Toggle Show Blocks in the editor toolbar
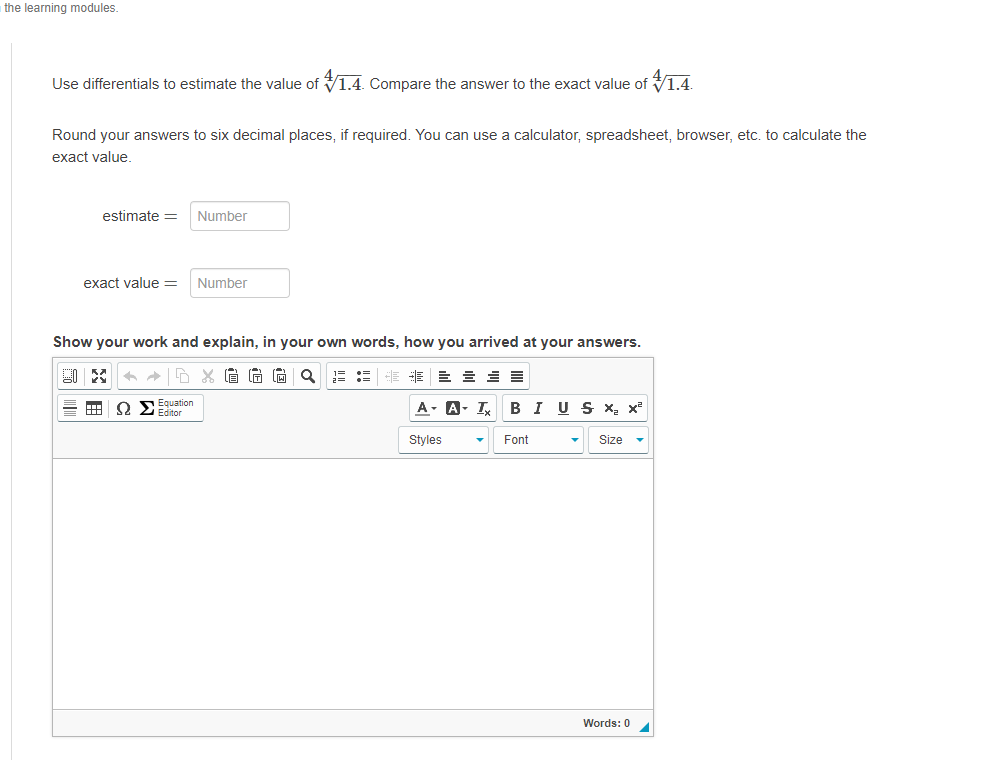The width and height of the screenshot is (996, 766). 70,376
